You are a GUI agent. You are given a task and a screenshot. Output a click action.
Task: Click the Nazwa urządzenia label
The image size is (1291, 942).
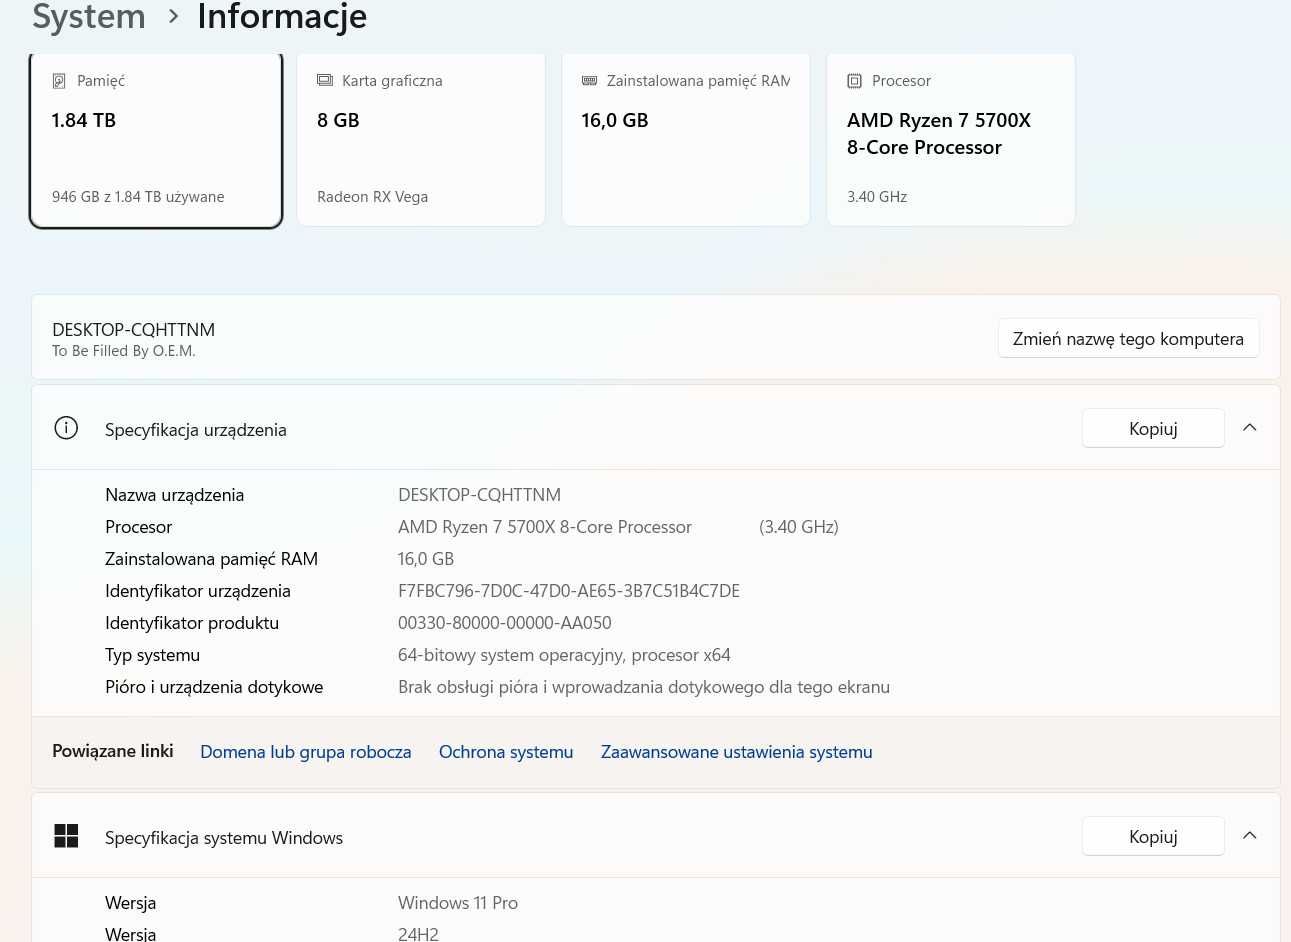tap(175, 495)
